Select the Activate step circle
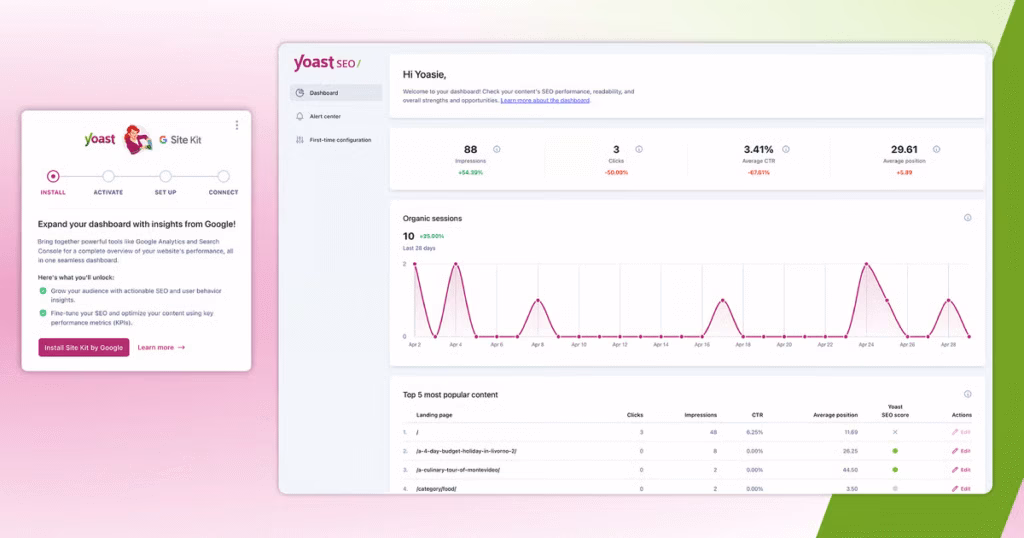Image resolution: width=1024 pixels, height=538 pixels. coord(108,176)
